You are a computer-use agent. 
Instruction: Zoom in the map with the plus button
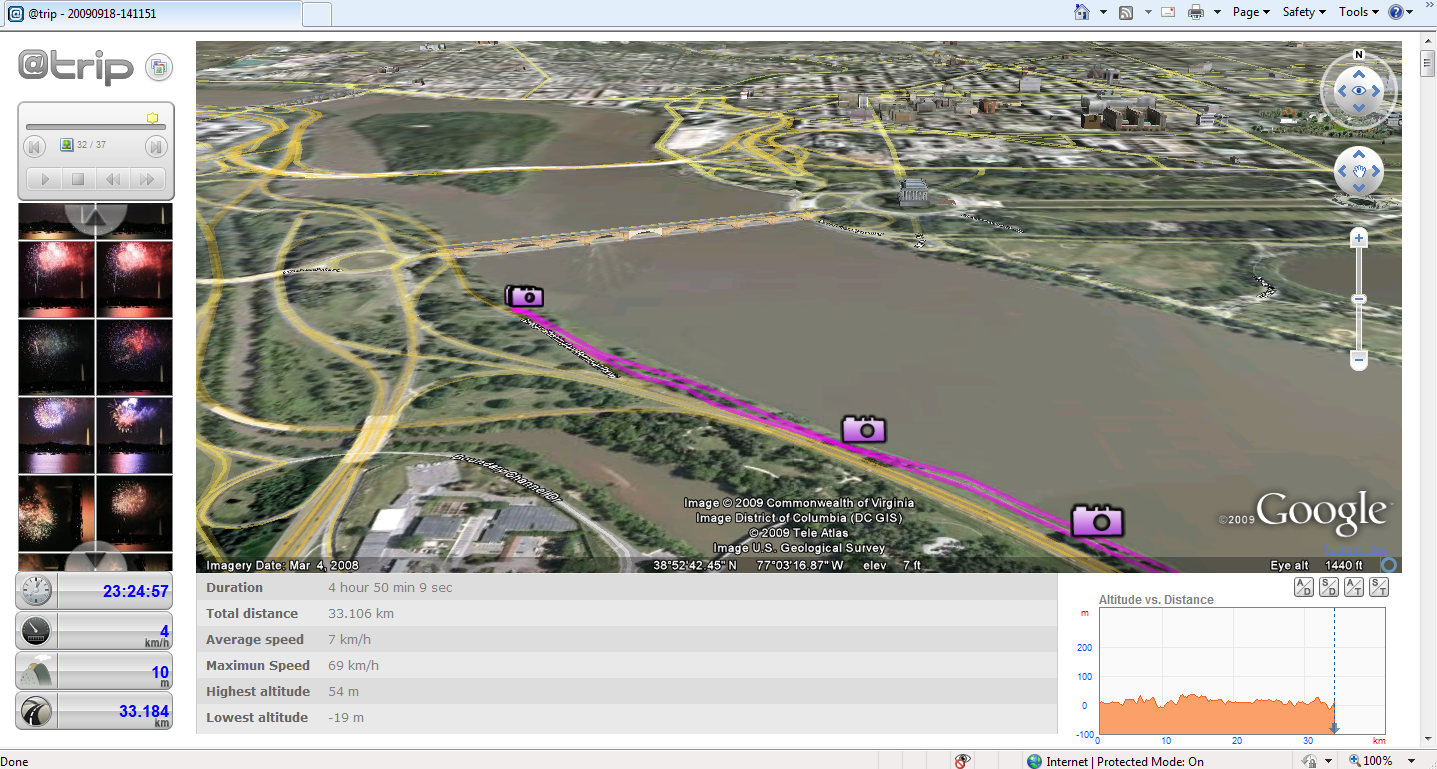tap(1358, 238)
